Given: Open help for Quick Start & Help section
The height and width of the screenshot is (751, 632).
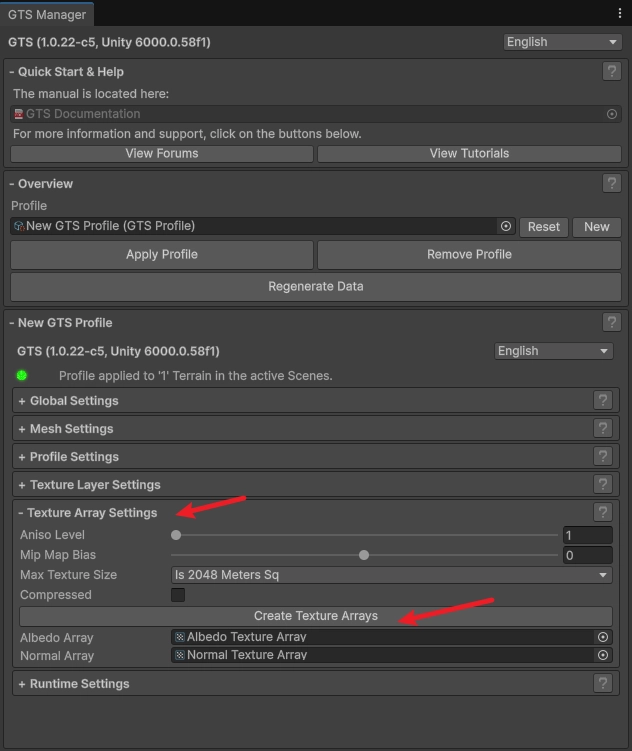Looking at the screenshot, I should pyautogui.click(x=611, y=72).
